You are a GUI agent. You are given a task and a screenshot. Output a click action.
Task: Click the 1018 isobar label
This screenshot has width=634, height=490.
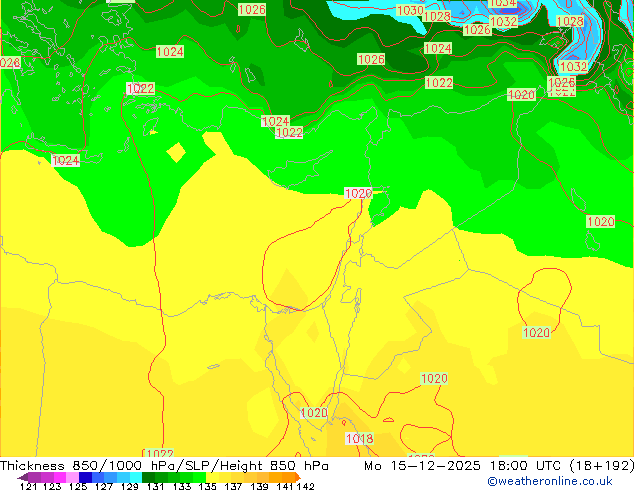tap(359, 438)
